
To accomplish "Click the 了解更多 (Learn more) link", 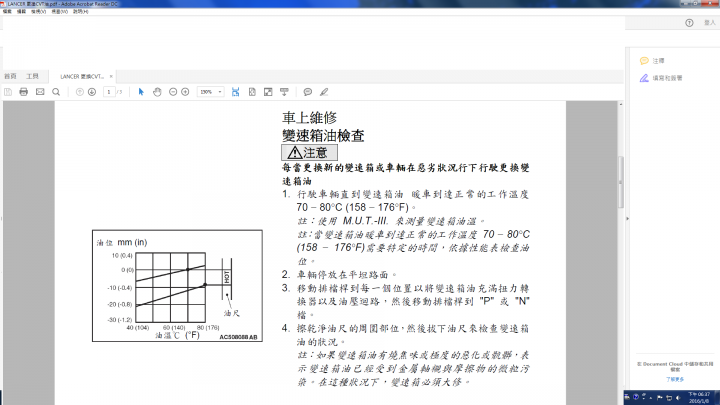I will [x=675, y=379].
